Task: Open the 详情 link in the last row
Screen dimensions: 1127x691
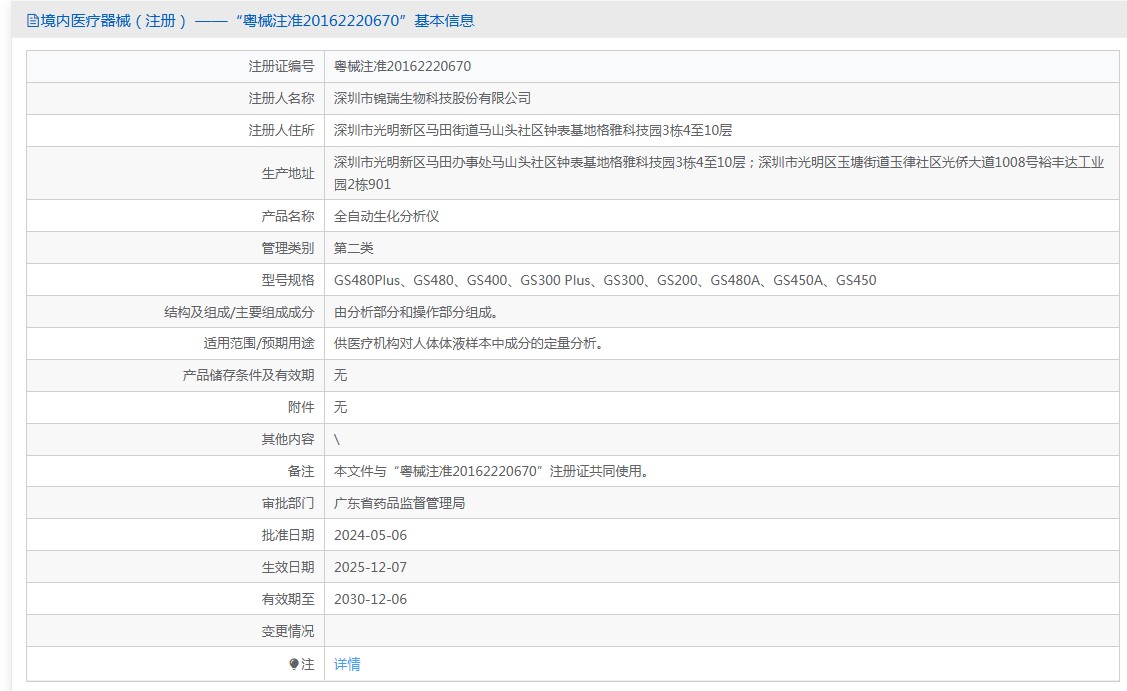Action: coord(347,664)
